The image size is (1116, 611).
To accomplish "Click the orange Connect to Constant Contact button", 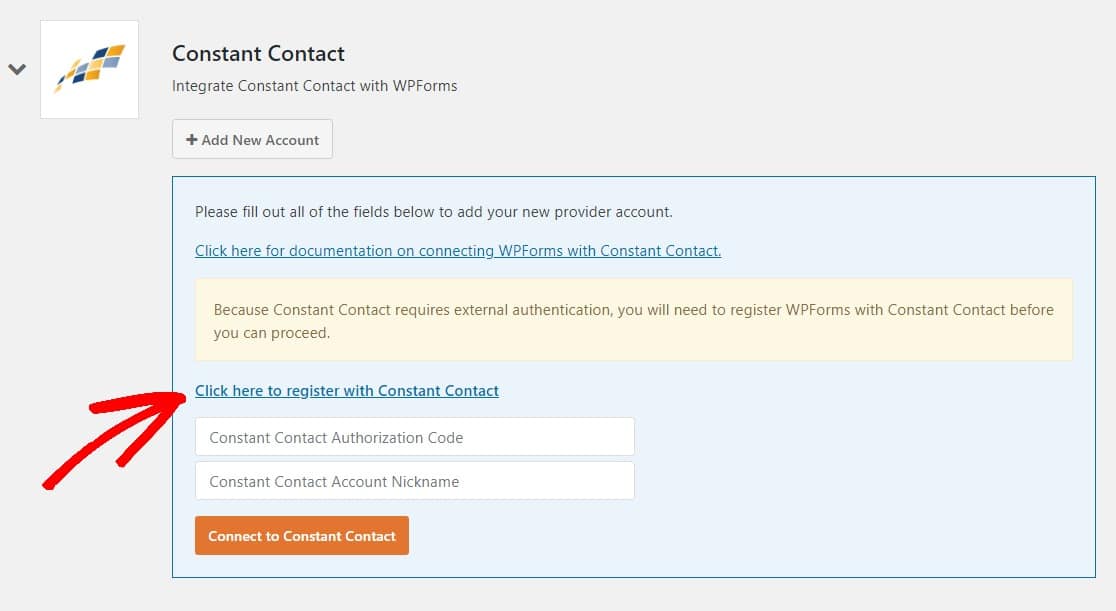I will [x=302, y=536].
